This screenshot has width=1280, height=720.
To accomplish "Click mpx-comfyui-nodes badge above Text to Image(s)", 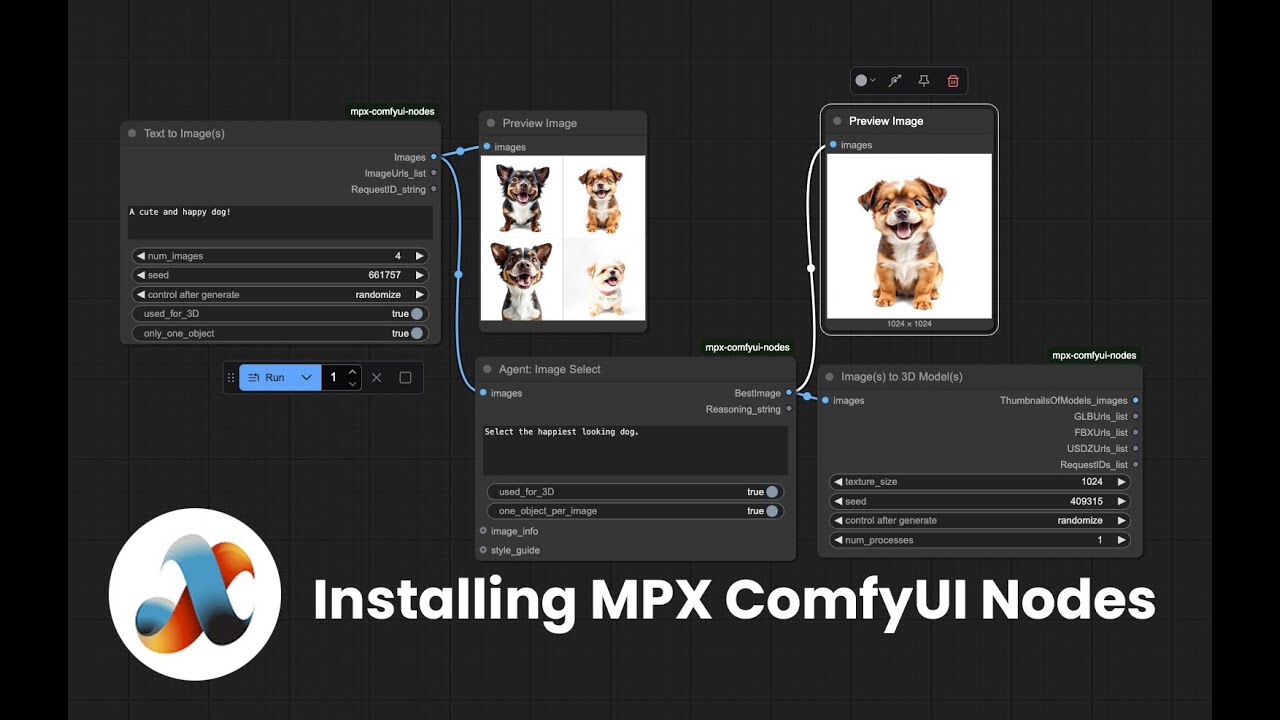I will 392,111.
